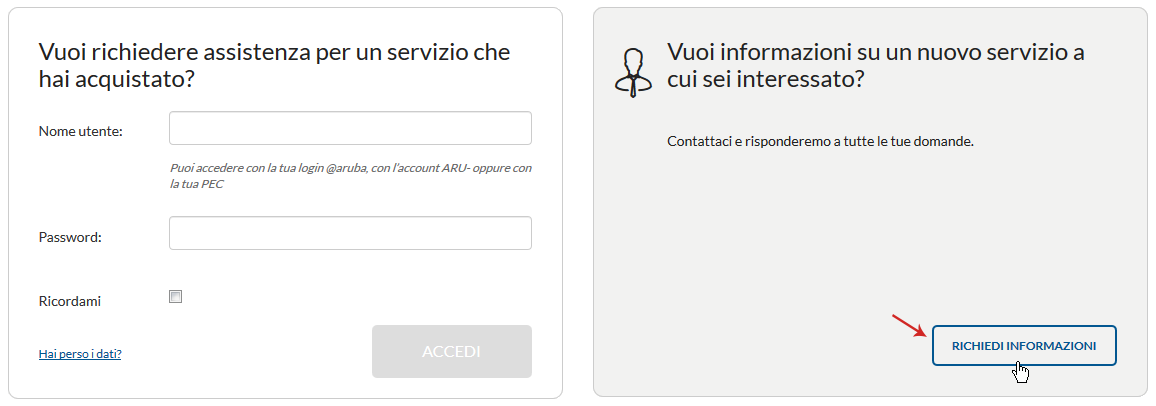Click the 'Password:' label
1156x406 pixels.
(70, 237)
